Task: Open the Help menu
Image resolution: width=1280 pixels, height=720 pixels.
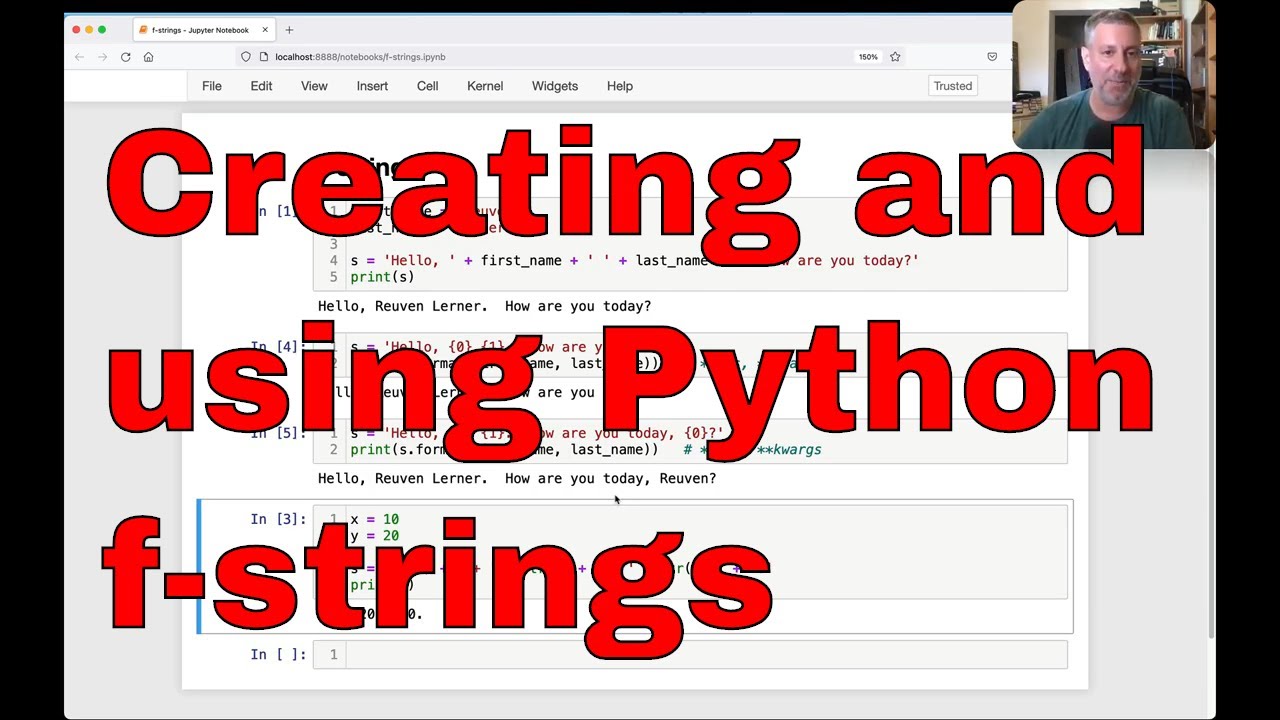Action: point(620,86)
